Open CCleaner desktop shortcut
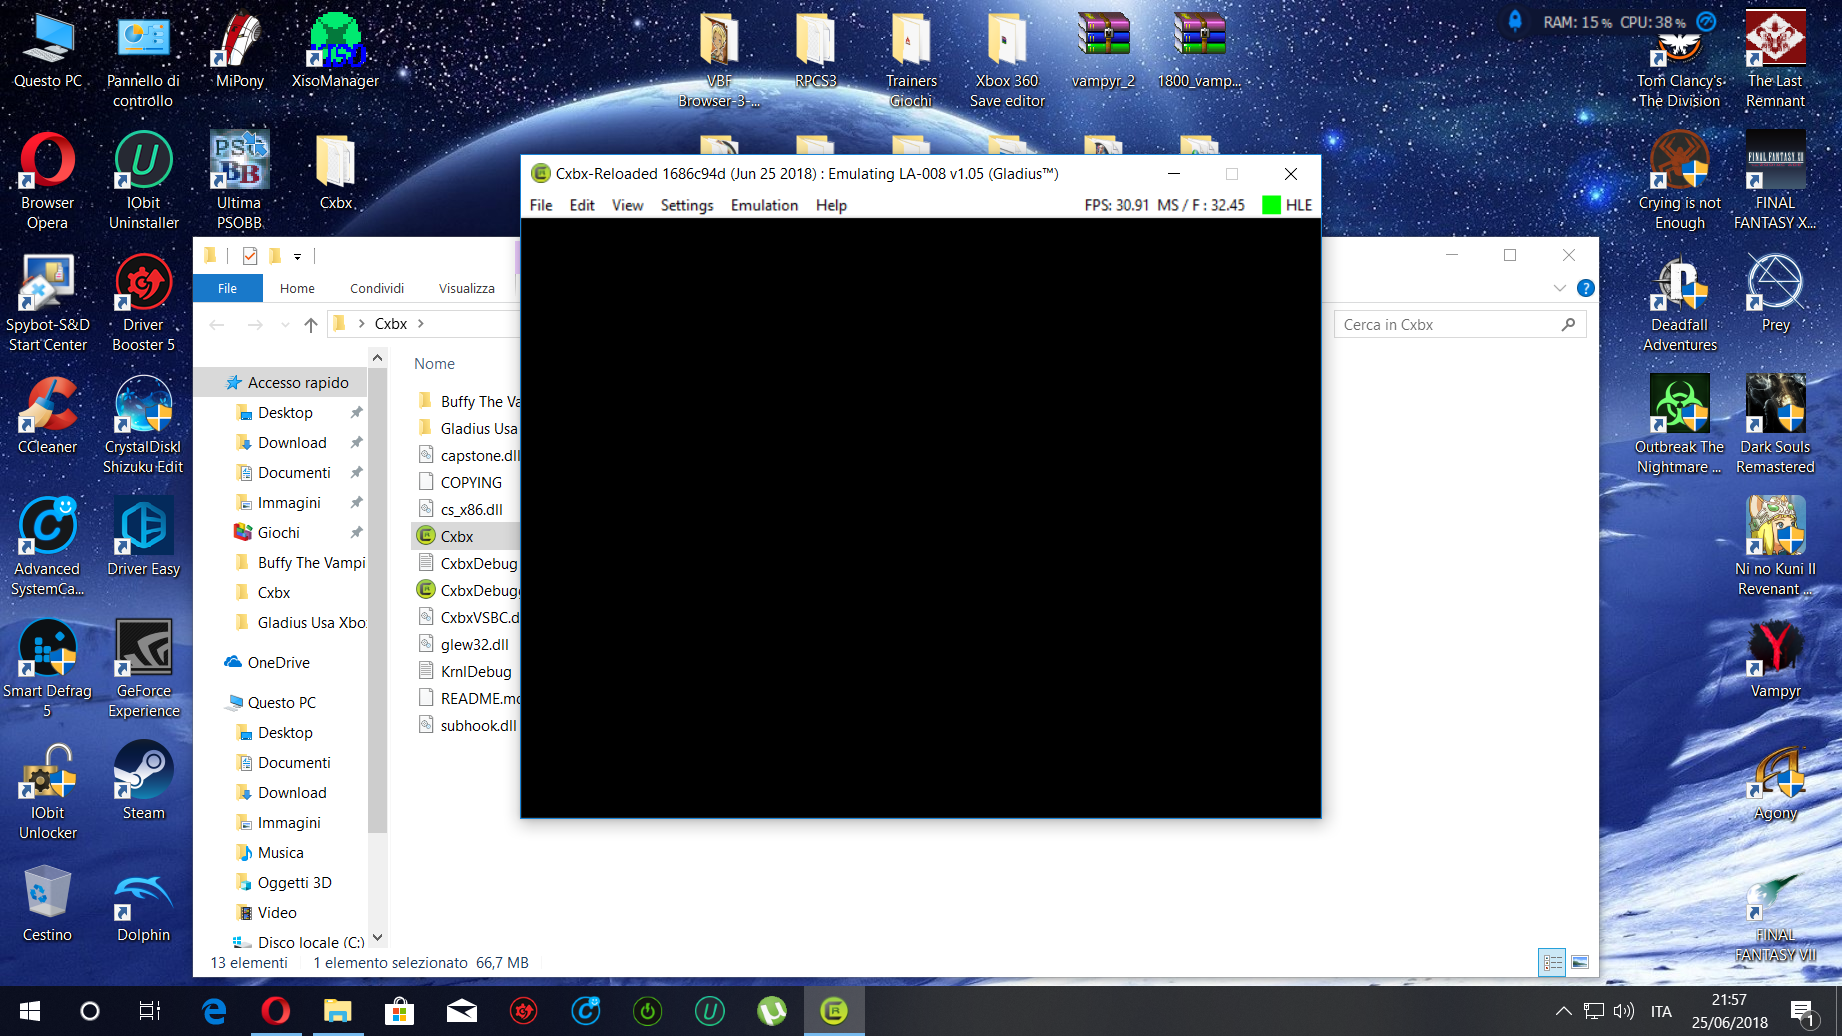Image resolution: width=1842 pixels, height=1036 pixels. 48,416
